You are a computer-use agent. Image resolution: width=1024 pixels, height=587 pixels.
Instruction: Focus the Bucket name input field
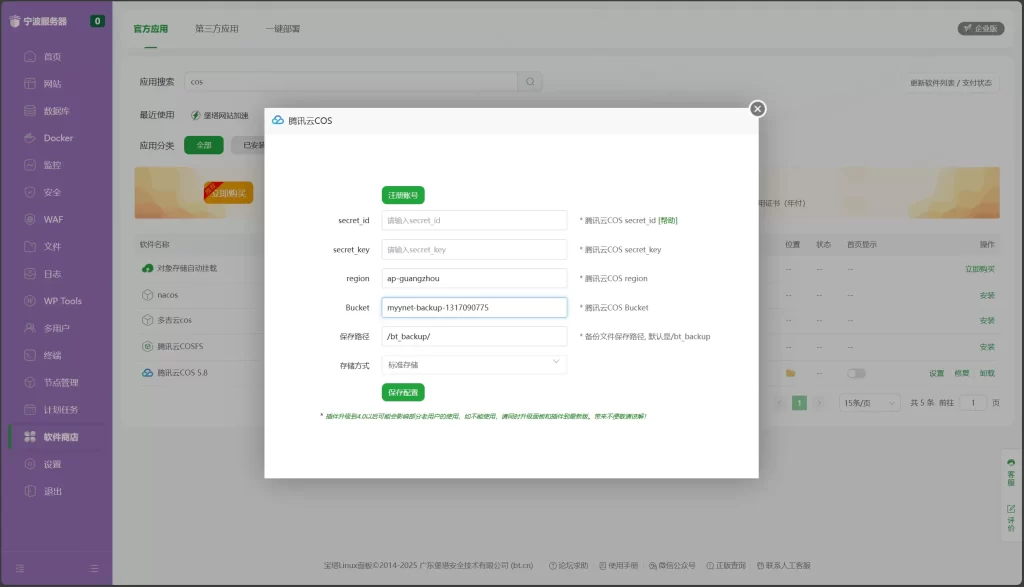474,308
